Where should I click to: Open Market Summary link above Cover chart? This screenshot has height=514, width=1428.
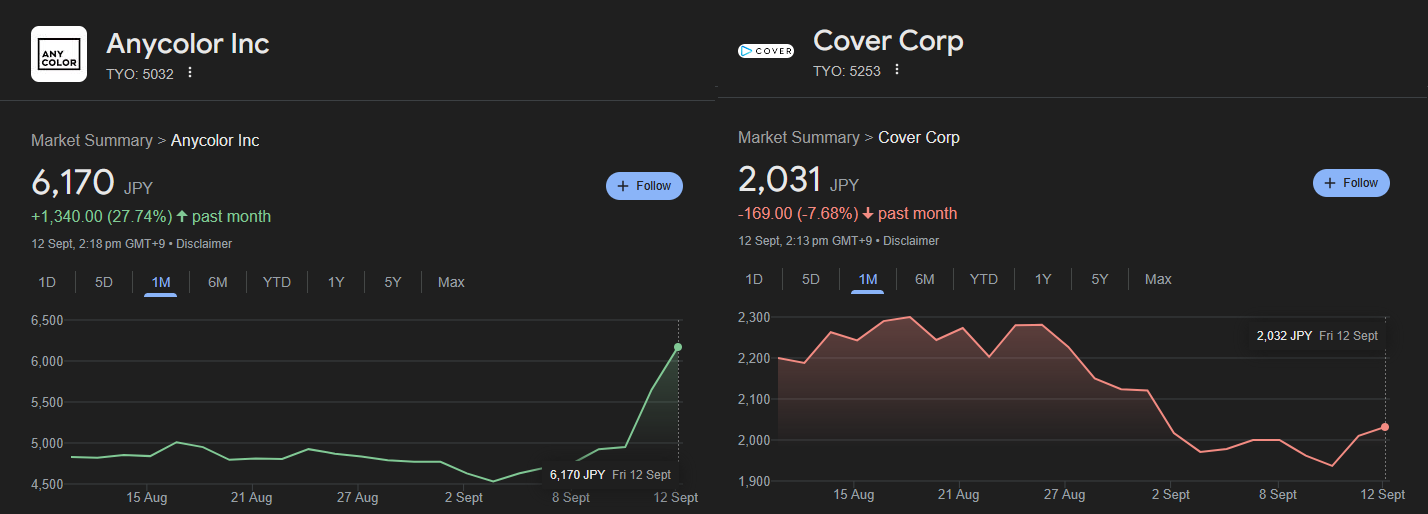point(799,137)
